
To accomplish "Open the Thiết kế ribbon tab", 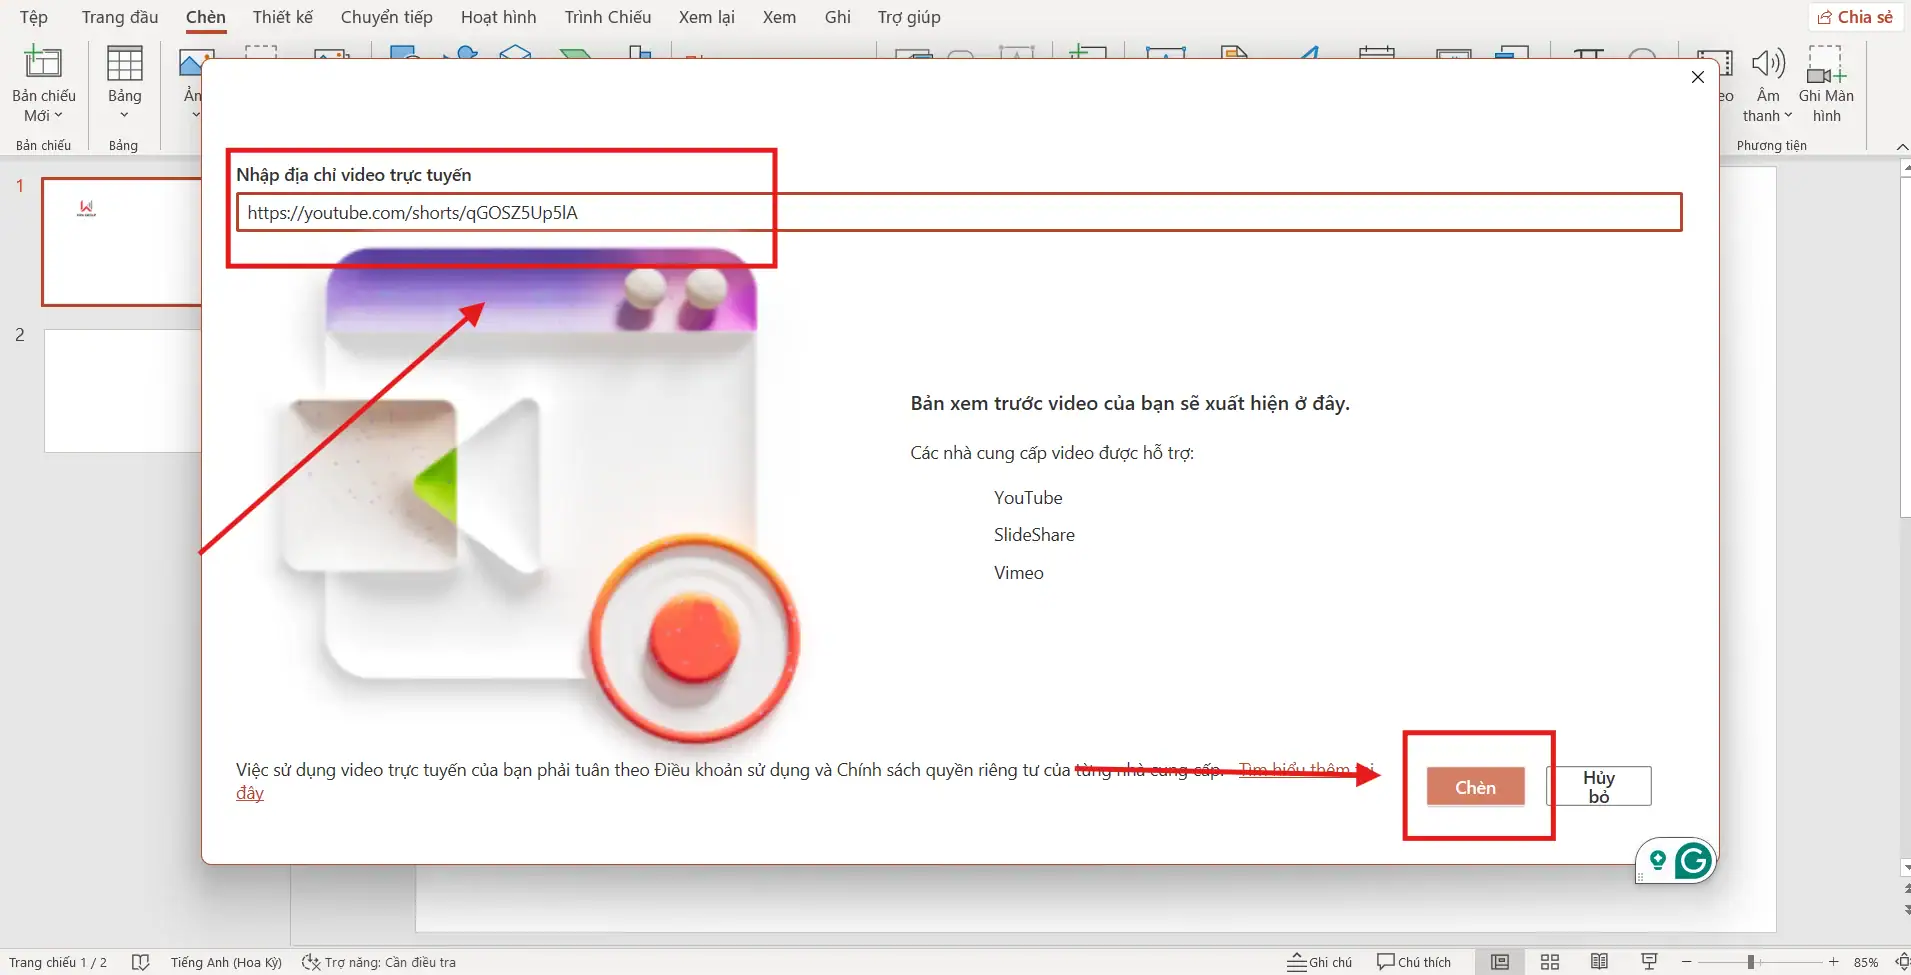I will tap(283, 17).
